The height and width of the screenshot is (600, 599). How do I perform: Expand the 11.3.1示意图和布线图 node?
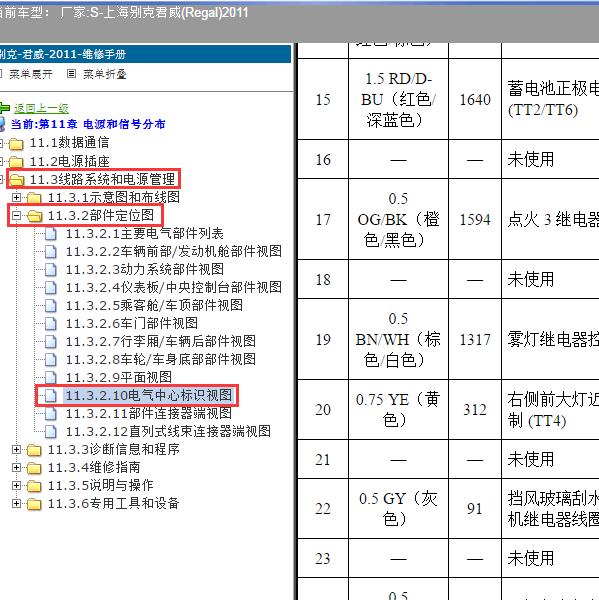pyautogui.click(x=16, y=197)
